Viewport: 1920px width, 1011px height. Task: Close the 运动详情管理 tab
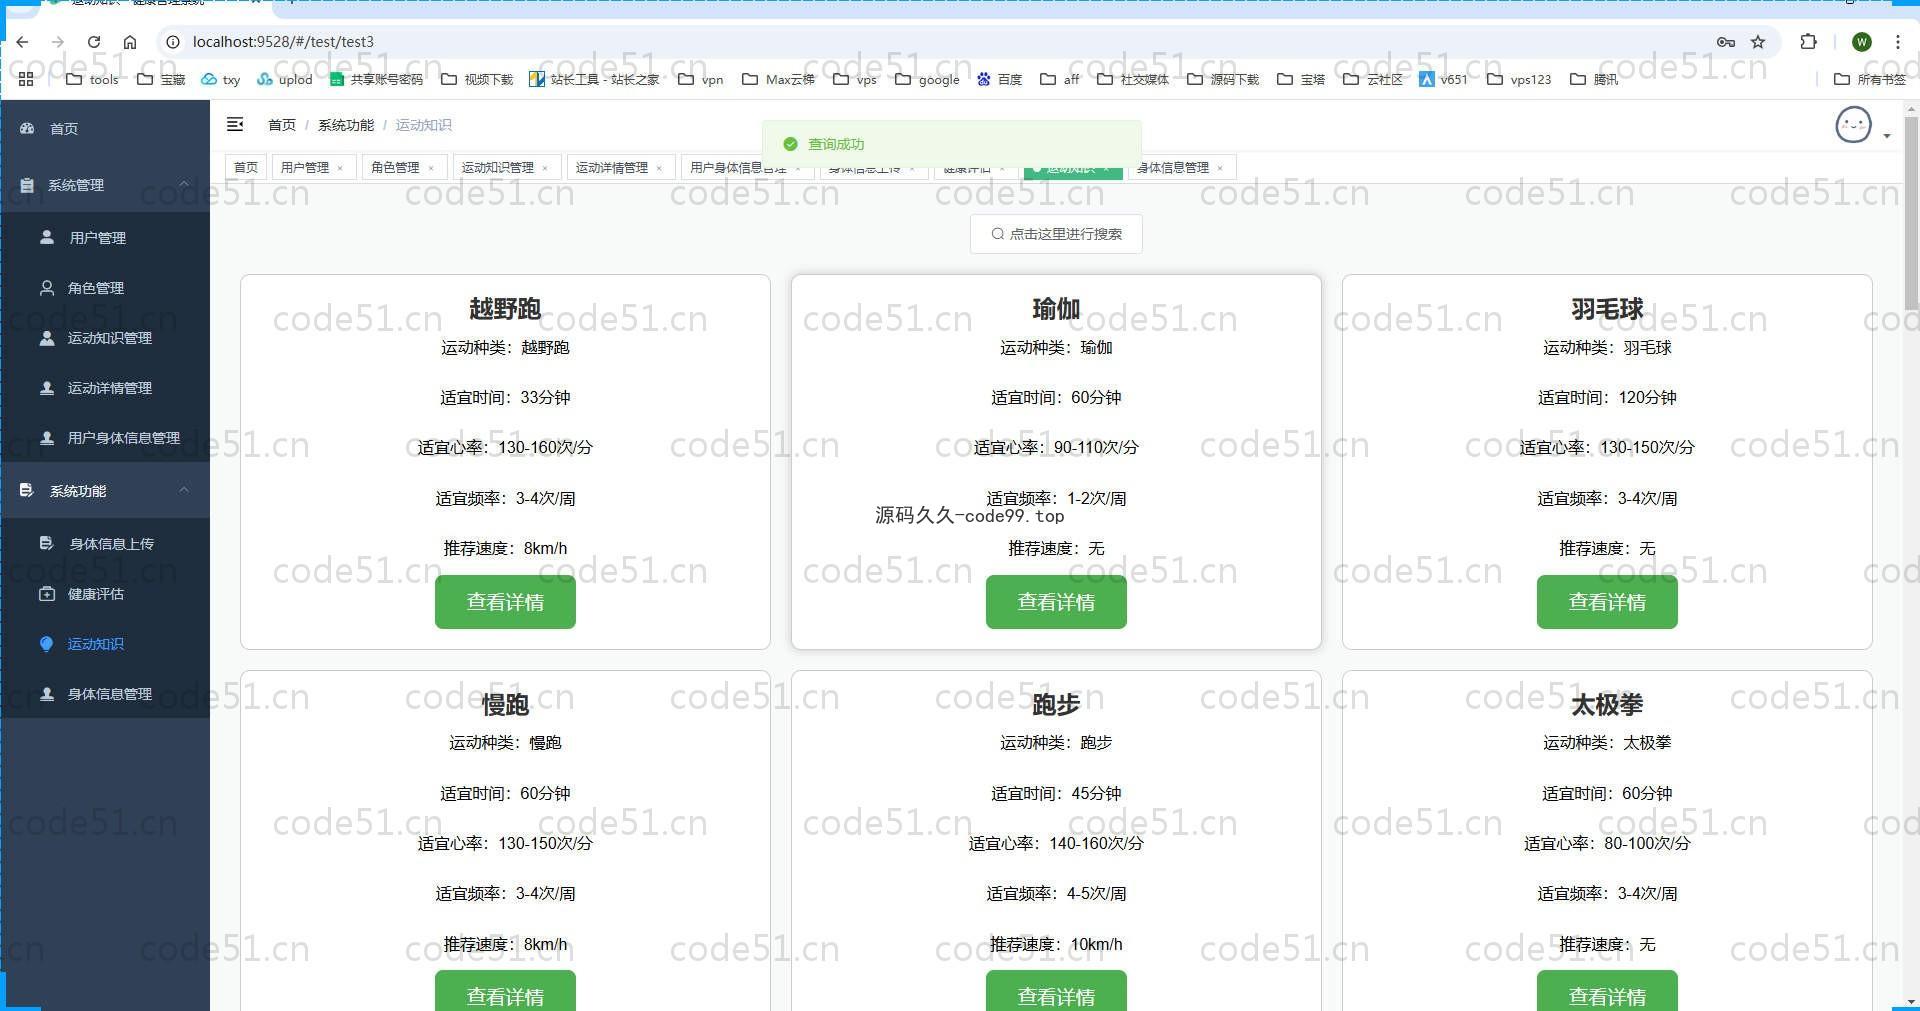tap(659, 168)
